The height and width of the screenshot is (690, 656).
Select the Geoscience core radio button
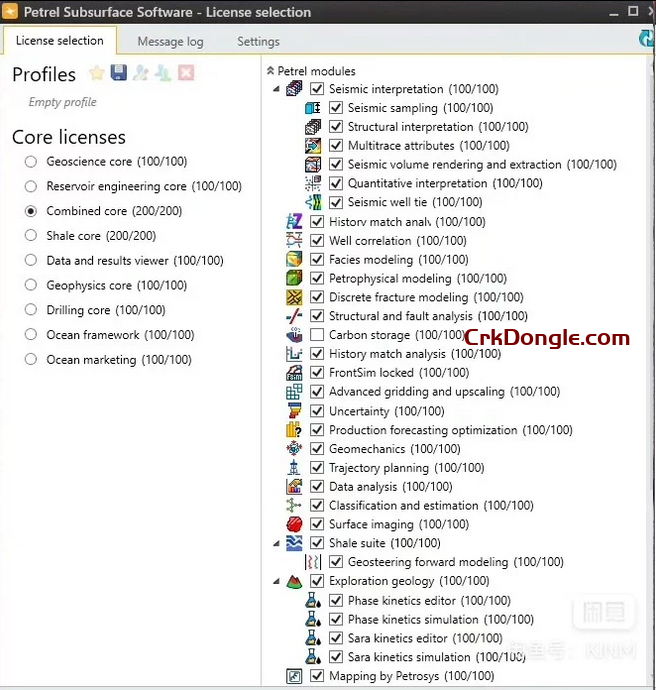pos(31,162)
